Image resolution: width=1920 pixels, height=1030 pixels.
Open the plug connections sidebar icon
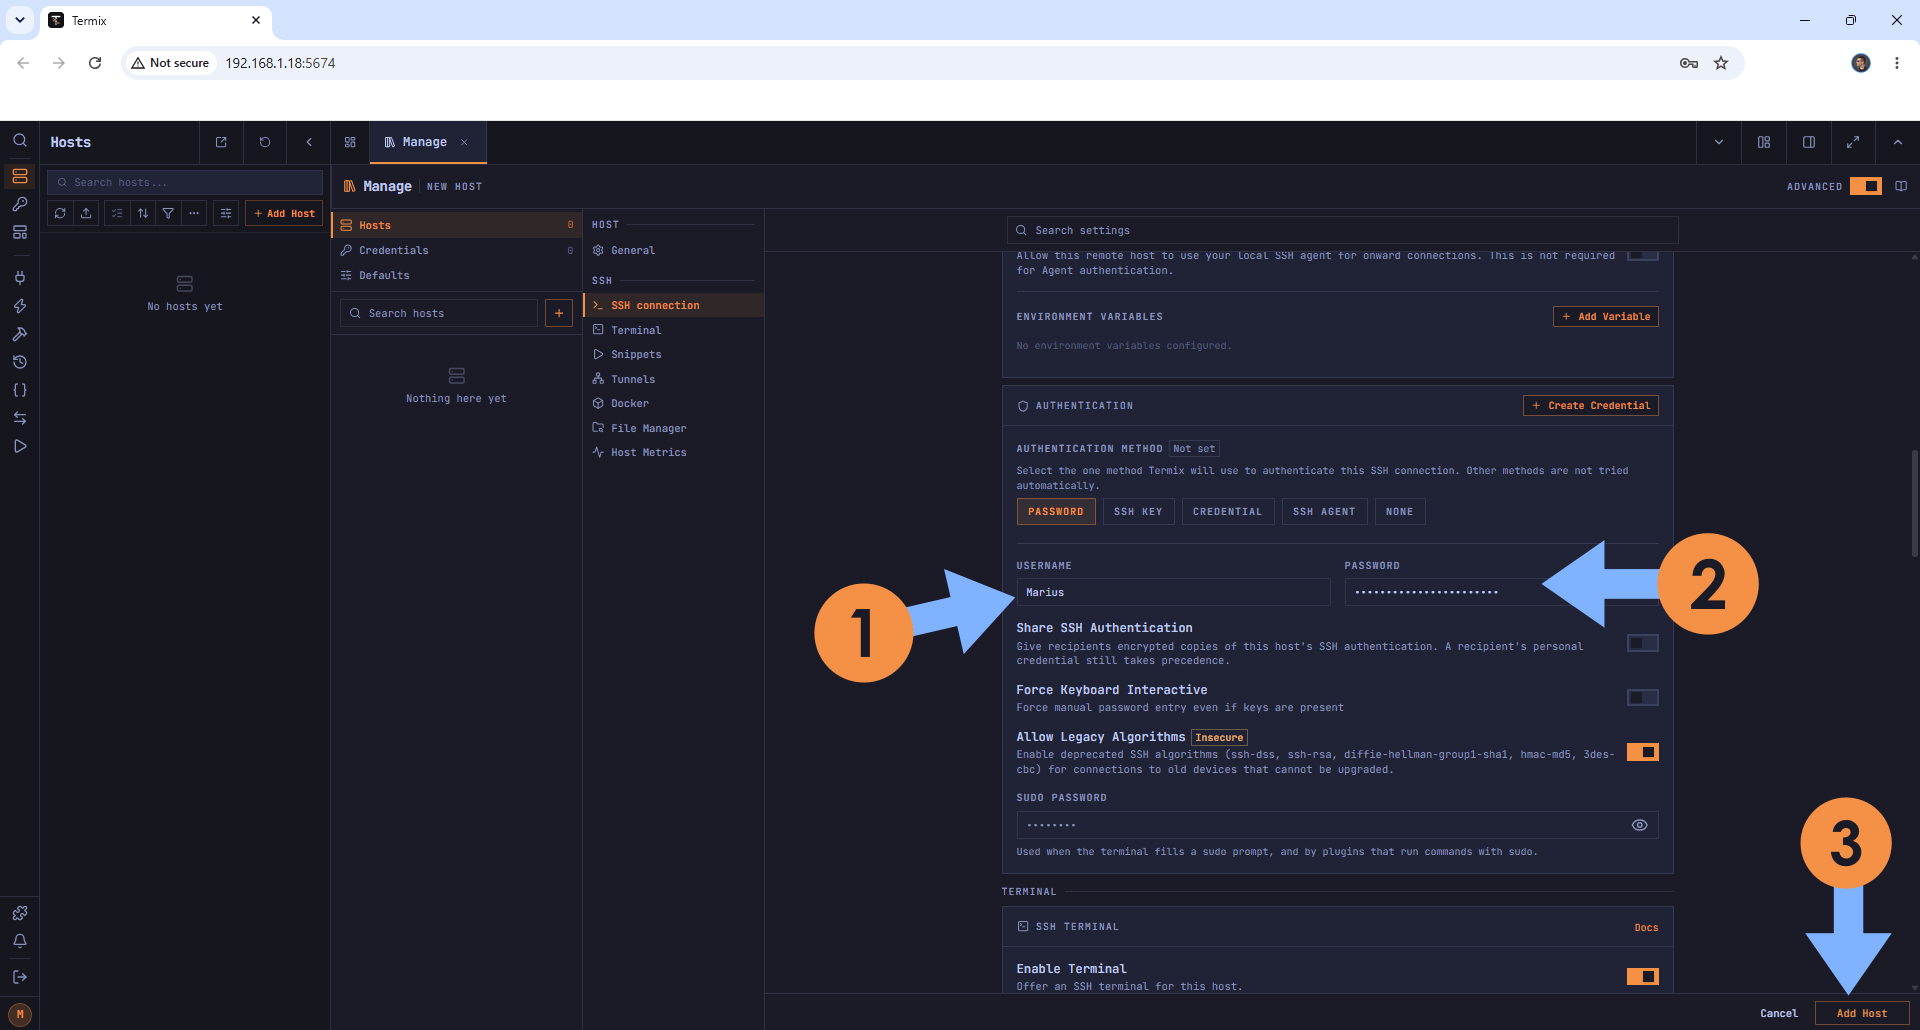coord(20,278)
